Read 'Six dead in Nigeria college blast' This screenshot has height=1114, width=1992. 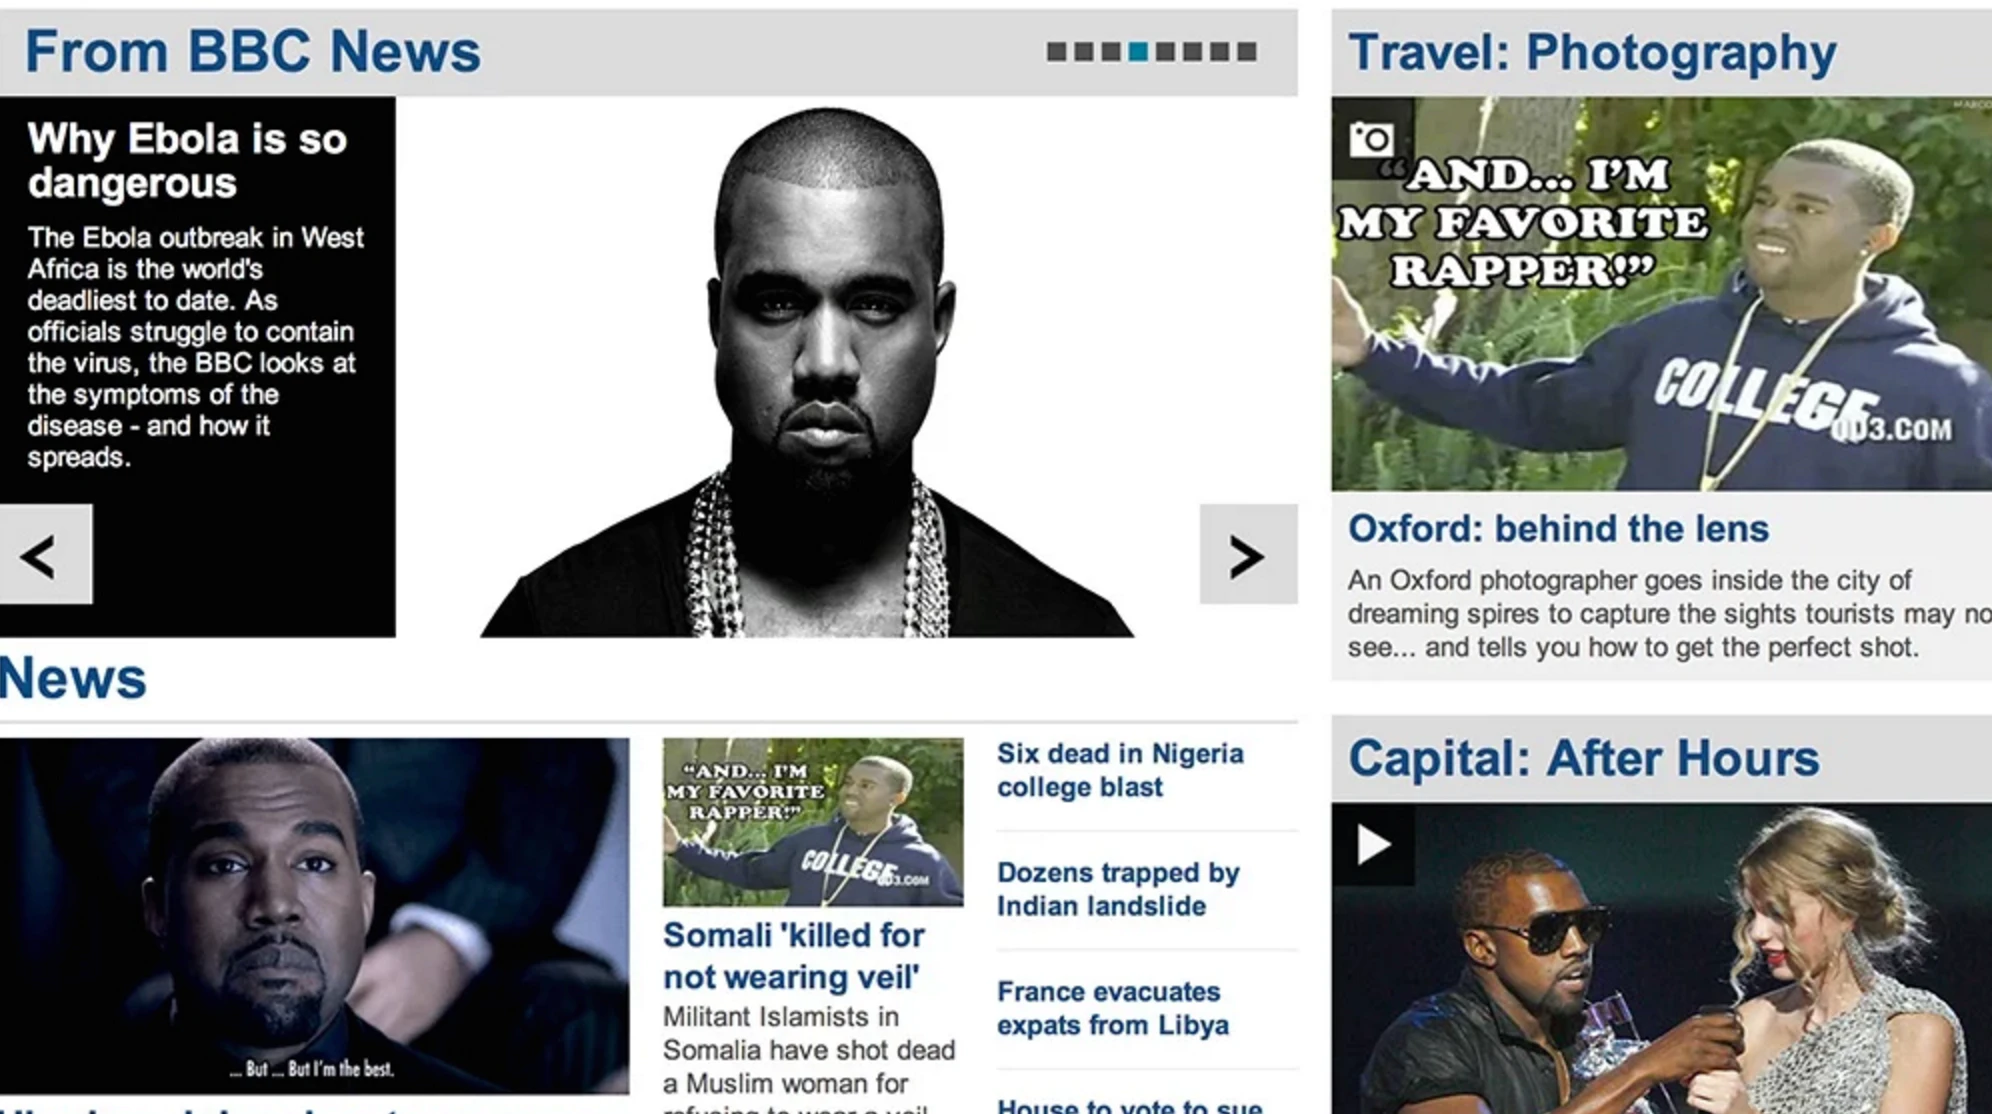[1120, 770]
